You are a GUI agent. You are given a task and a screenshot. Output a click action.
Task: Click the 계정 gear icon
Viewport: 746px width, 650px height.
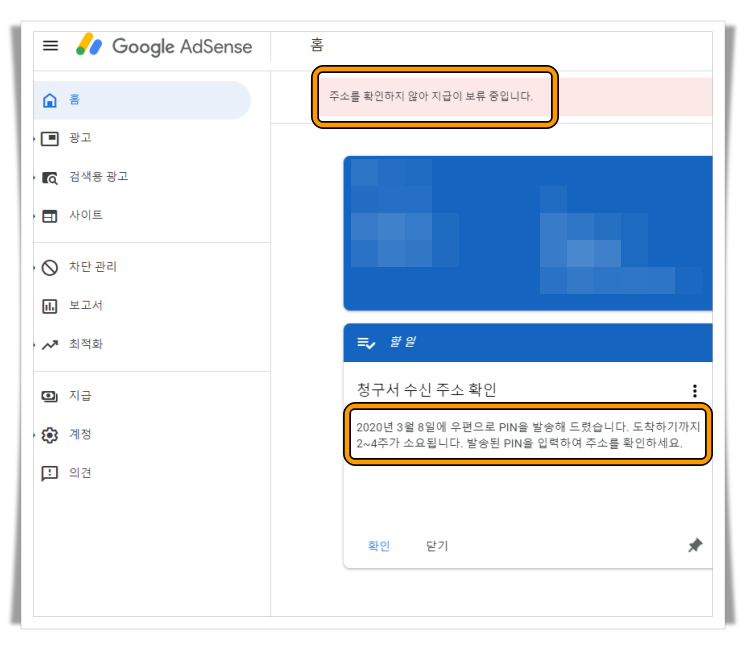tap(49, 434)
